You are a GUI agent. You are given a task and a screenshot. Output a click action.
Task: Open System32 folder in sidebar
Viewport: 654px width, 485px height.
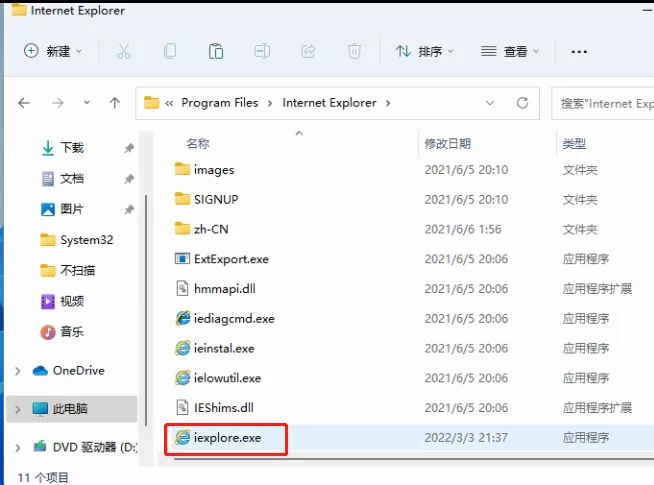pyautogui.click(x=76, y=240)
